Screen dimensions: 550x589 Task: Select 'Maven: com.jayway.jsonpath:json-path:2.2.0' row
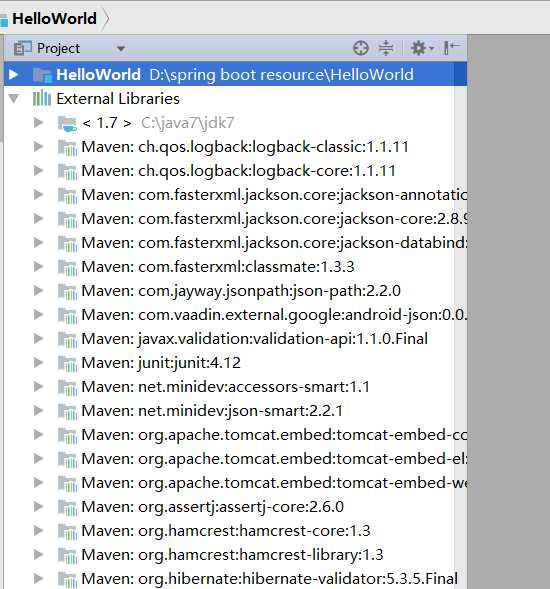[236, 291]
